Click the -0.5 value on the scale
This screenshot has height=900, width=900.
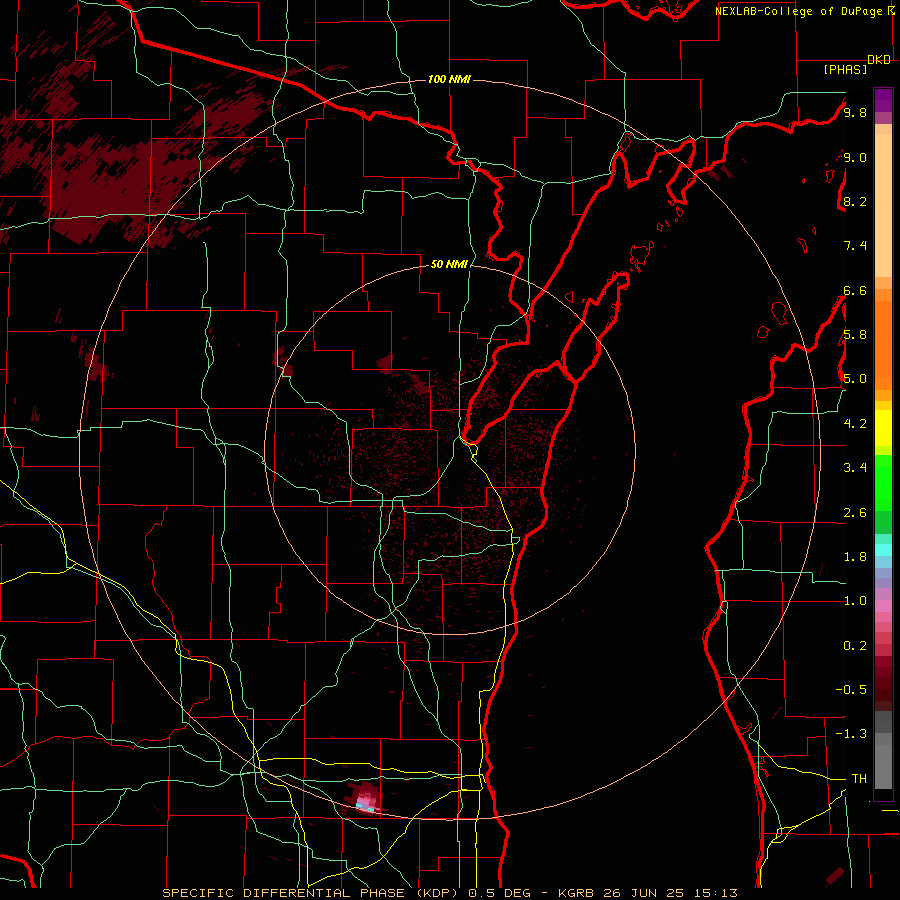coord(851,689)
